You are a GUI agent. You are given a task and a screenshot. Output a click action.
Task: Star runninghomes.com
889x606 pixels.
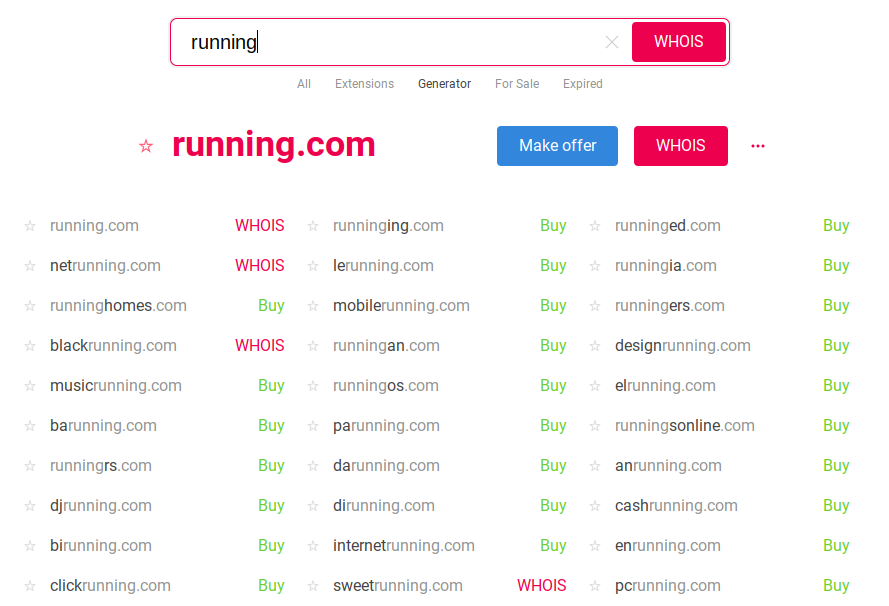30,306
